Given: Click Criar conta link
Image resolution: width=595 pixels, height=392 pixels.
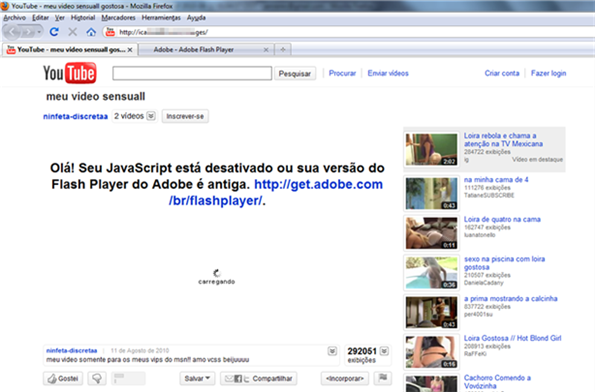Looking at the screenshot, I should 502,73.
